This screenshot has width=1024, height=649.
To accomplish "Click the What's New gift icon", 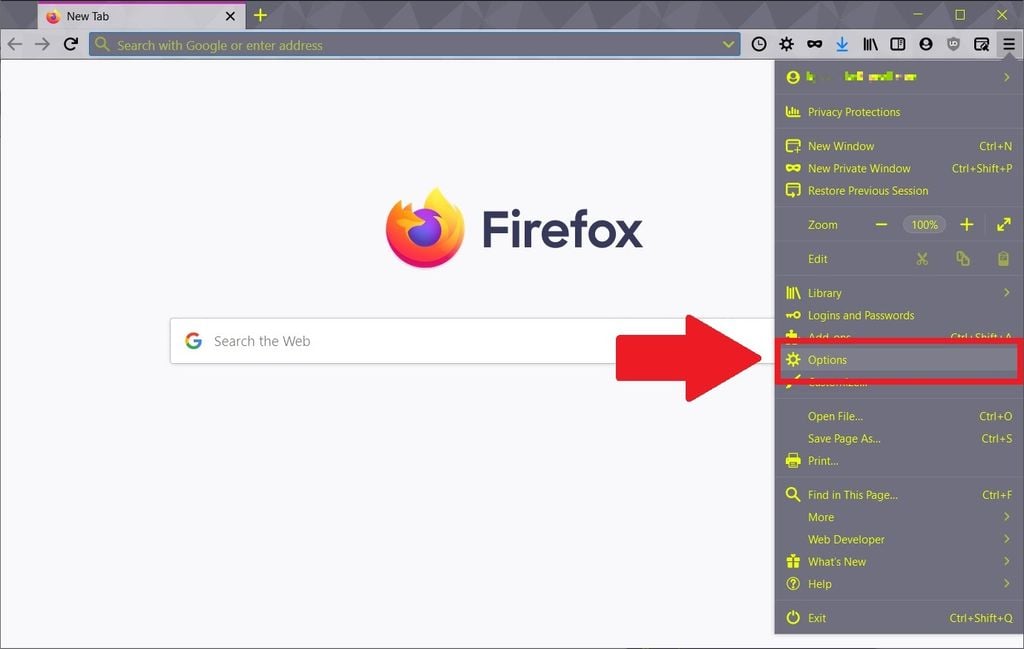I will 793,562.
